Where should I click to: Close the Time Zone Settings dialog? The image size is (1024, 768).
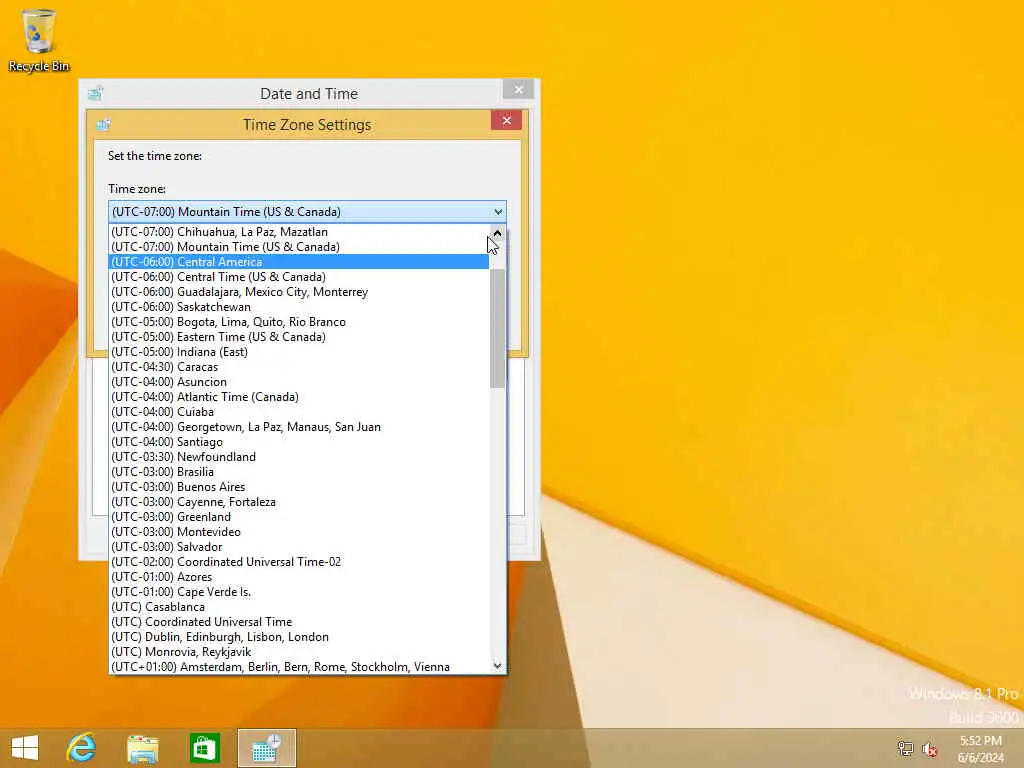506,120
